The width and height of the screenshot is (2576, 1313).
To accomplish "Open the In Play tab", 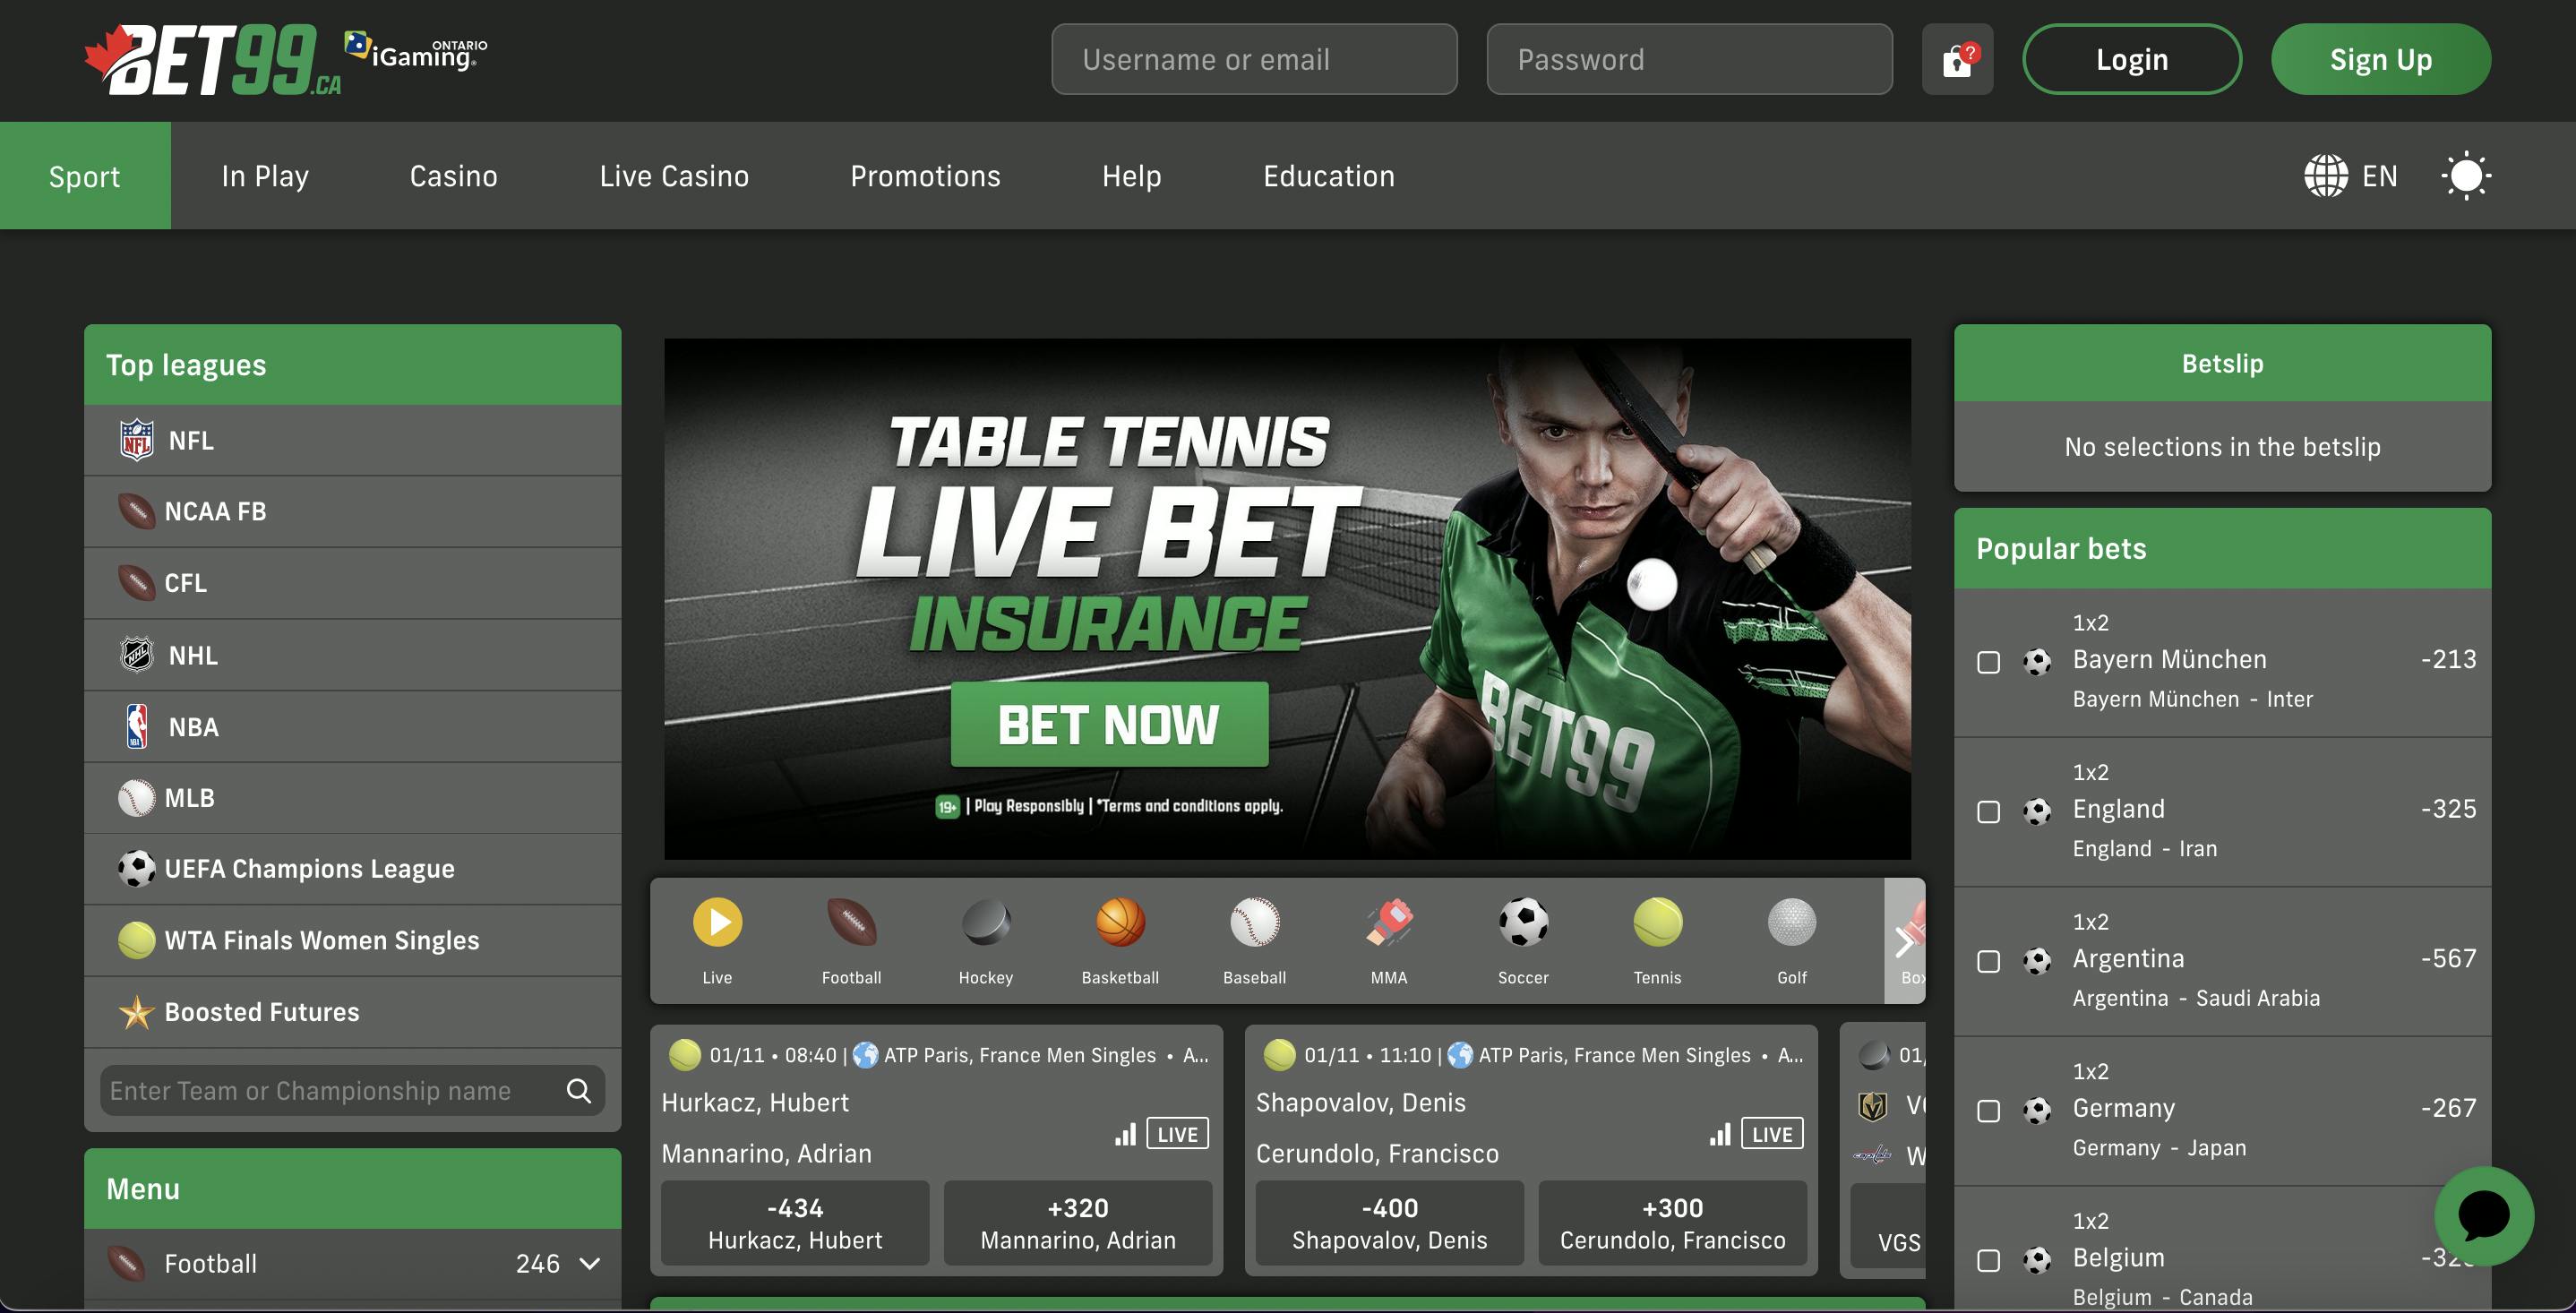I will click(x=264, y=175).
